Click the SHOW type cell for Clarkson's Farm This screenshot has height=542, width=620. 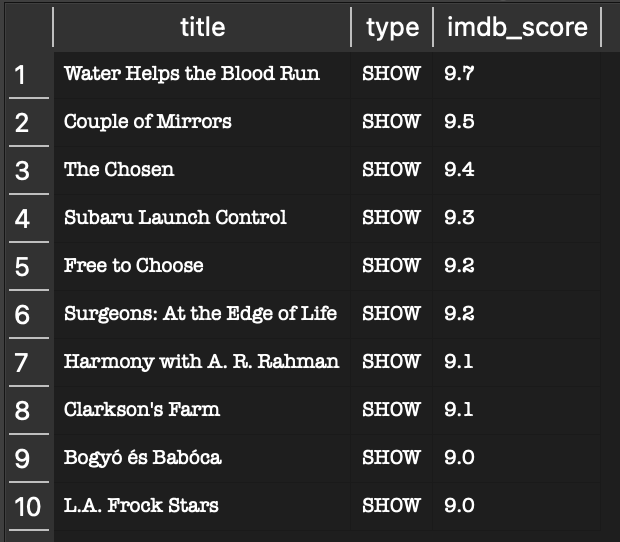click(x=392, y=410)
